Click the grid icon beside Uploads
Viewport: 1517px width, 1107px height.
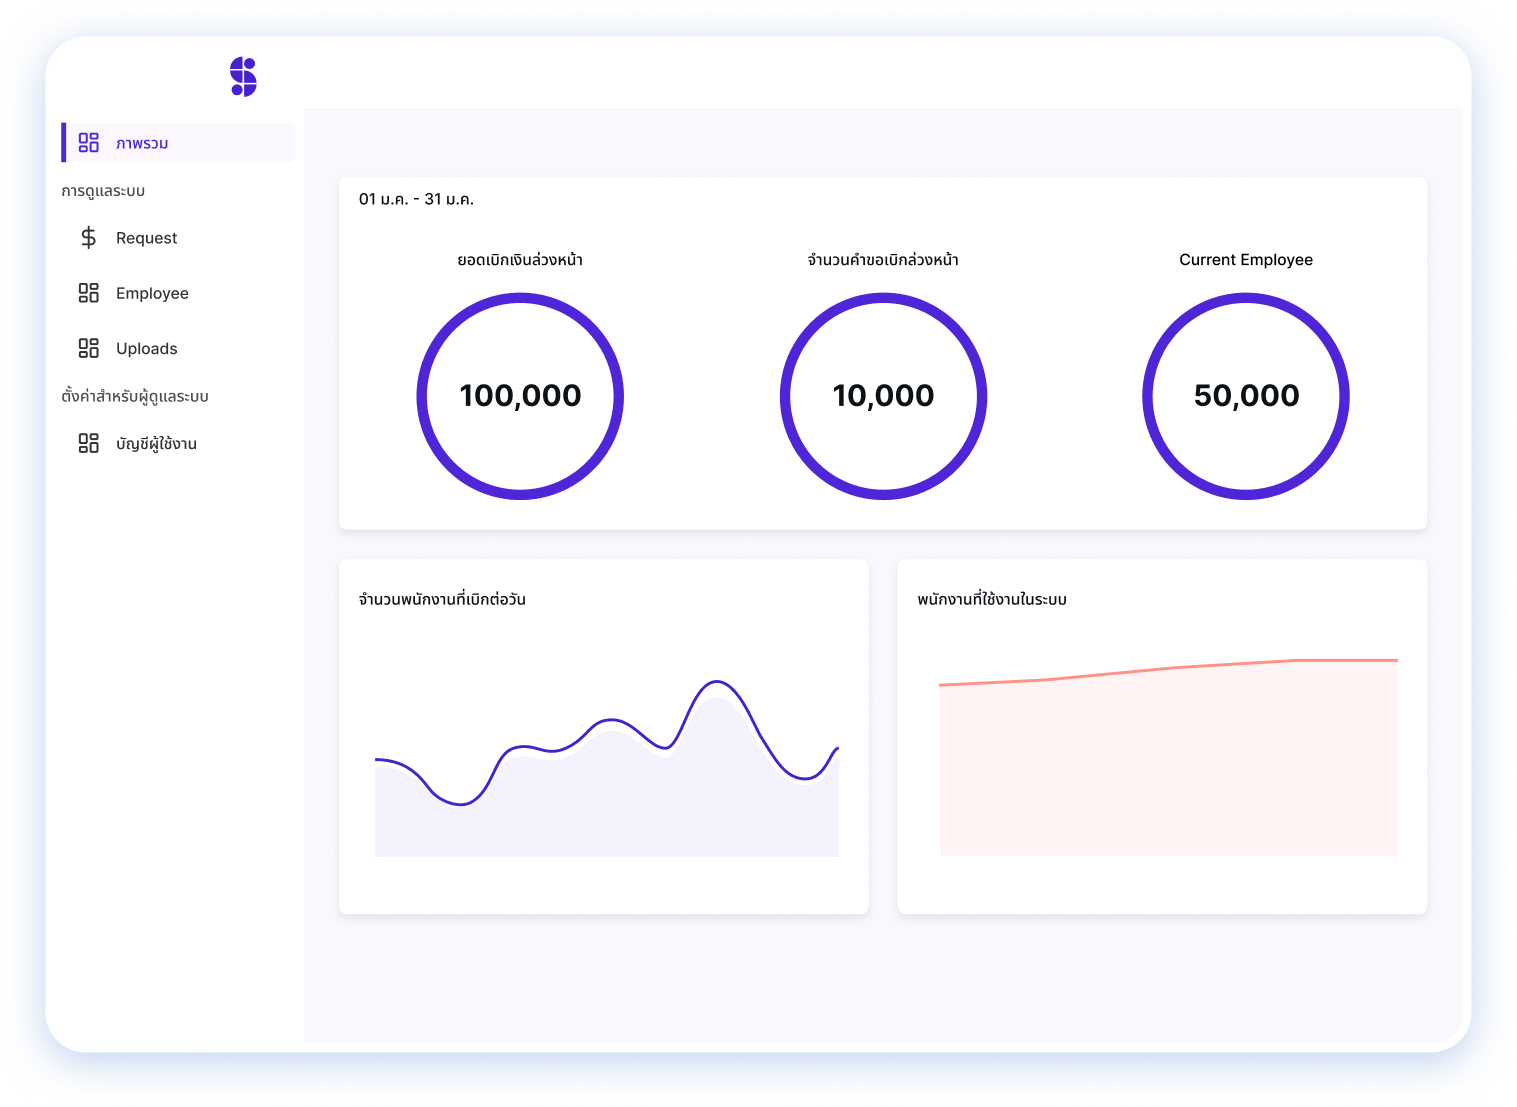(89, 348)
